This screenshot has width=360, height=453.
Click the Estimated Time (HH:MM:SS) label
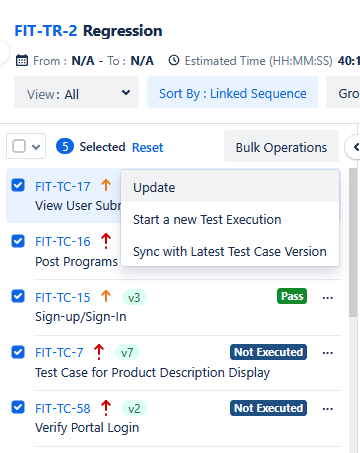click(259, 61)
